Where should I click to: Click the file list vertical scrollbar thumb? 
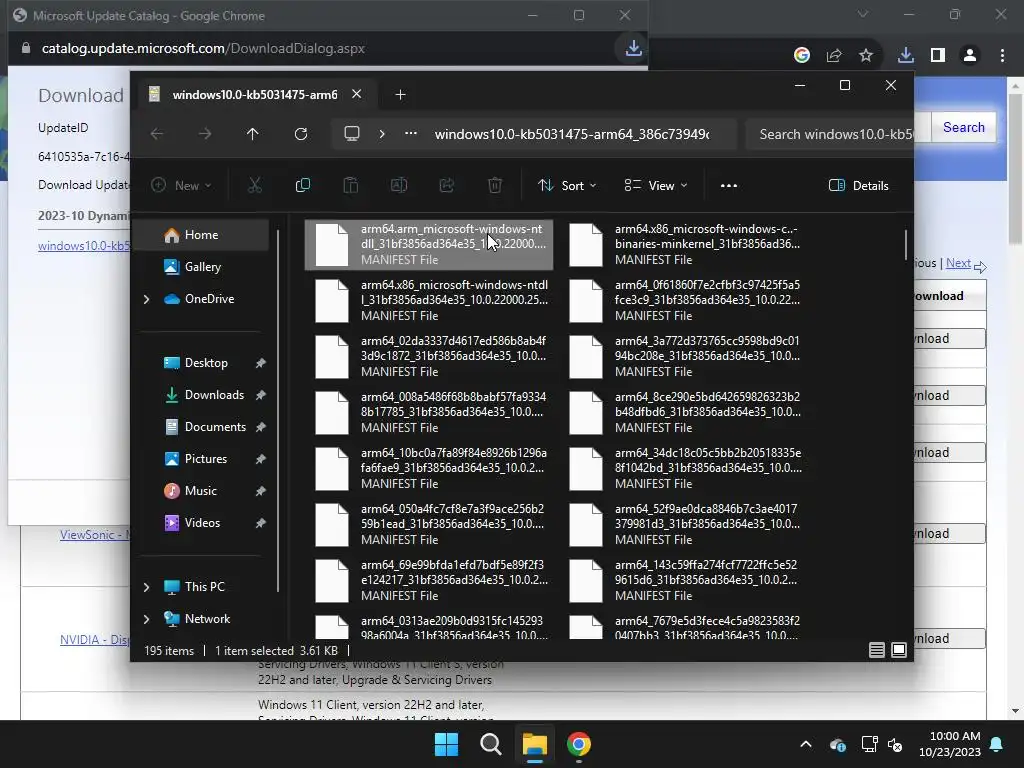pos(905,245)
